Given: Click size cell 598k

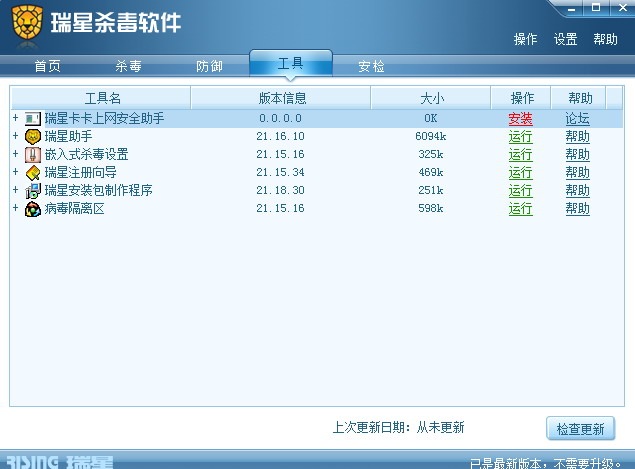Looking at the screenshot, I should 430,209.
